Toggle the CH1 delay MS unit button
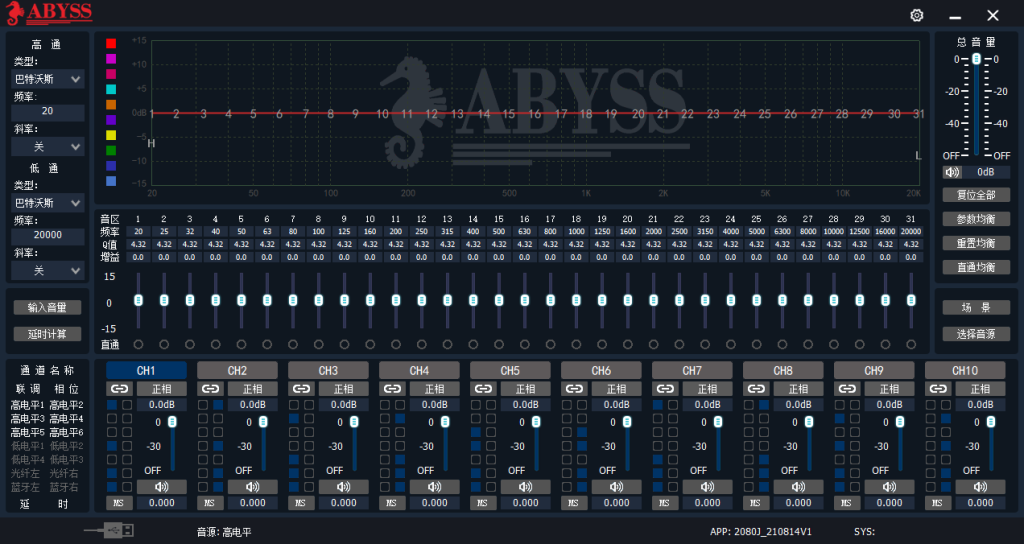 (x=119, y=503)
